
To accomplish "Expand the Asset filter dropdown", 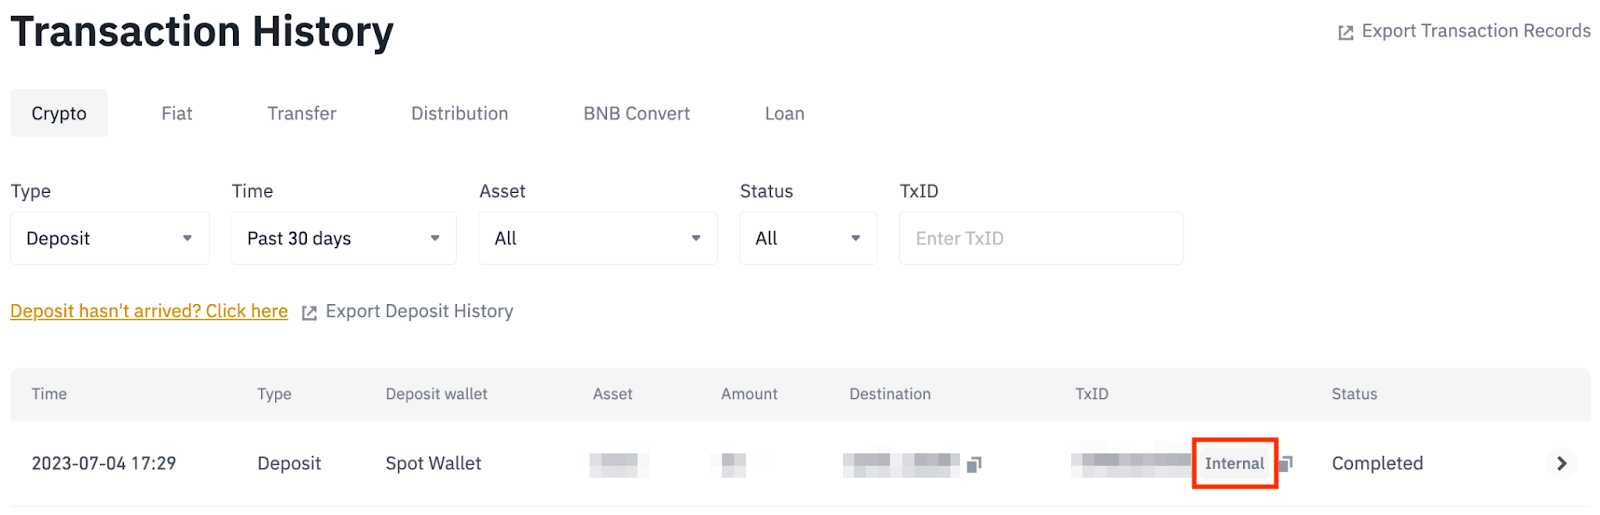I will click(x=597, y=238).
